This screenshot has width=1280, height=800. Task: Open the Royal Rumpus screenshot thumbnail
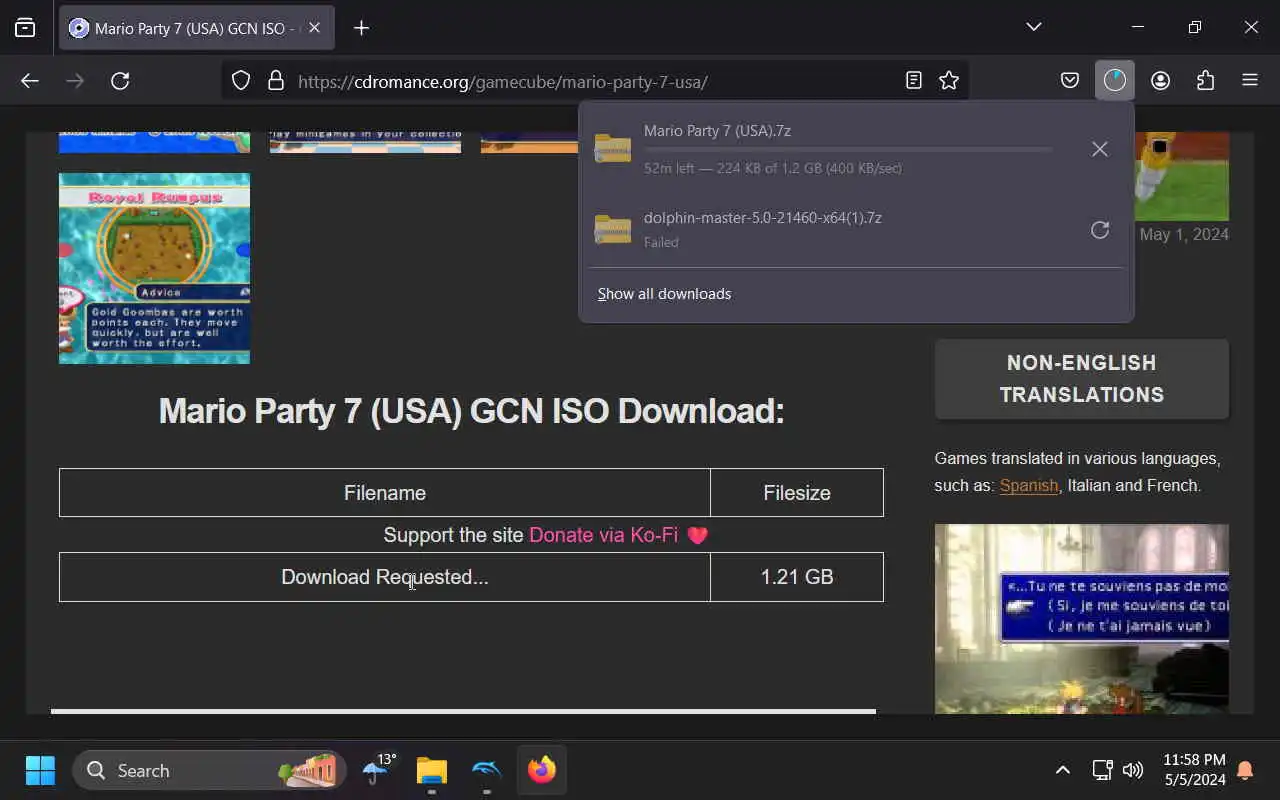pos(154,268)
